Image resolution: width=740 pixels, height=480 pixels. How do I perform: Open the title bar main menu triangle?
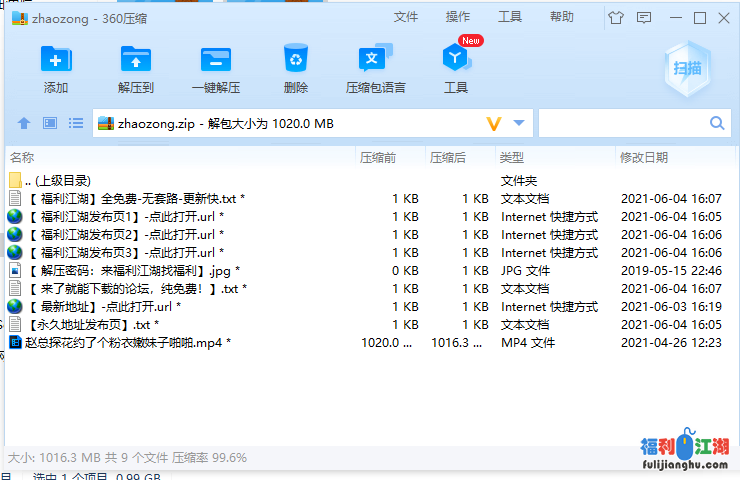[644, 17]
